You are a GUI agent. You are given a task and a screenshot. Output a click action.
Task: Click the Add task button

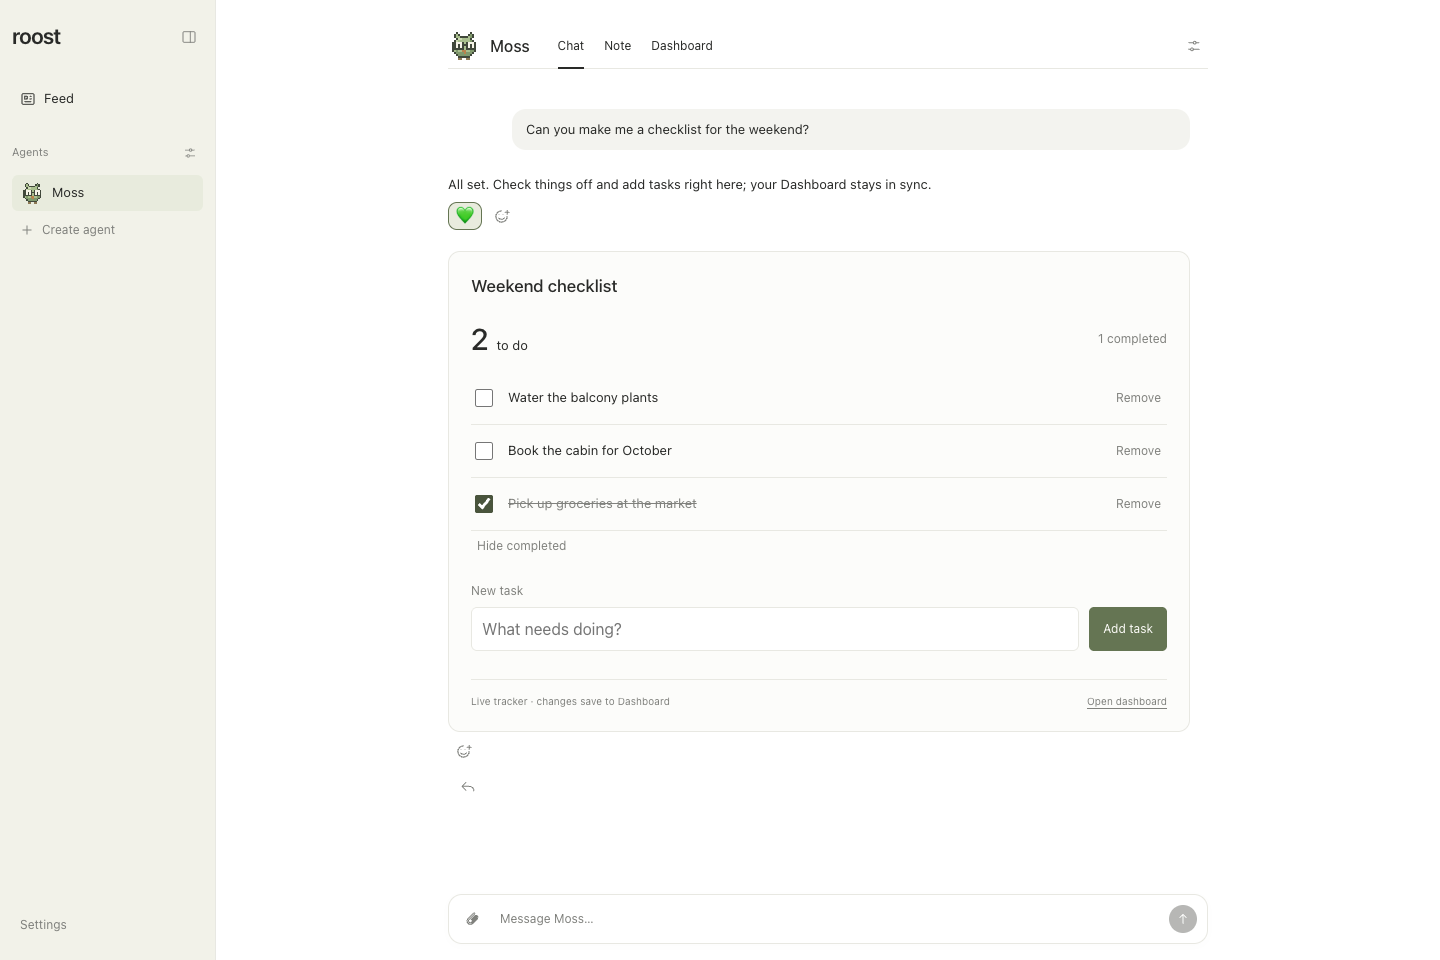coord(1128,629)
